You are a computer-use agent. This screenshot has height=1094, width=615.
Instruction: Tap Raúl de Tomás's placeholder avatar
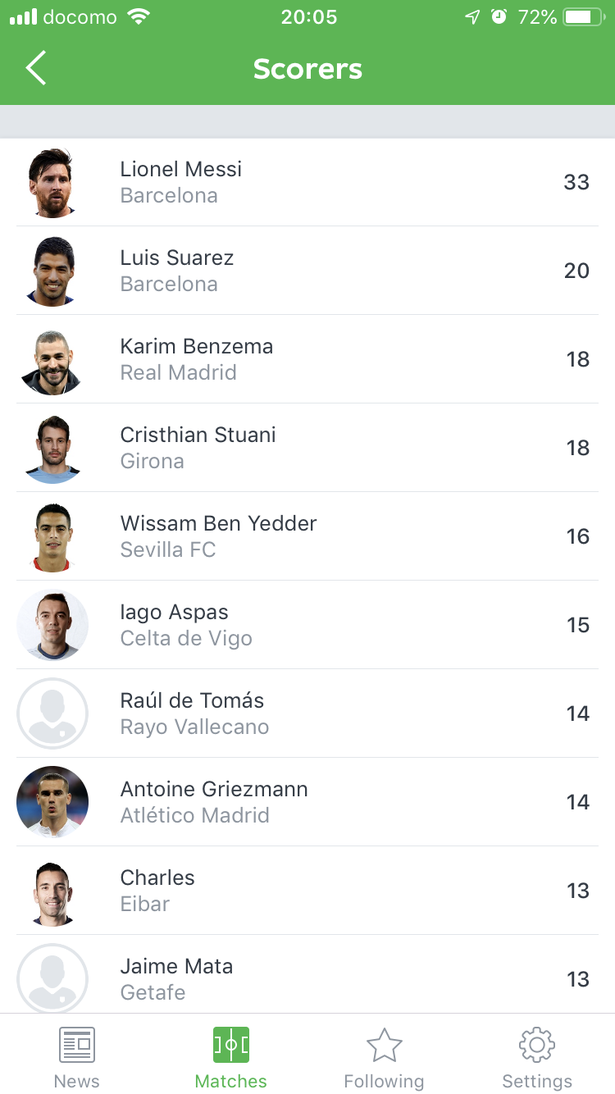tap(52, 714)
